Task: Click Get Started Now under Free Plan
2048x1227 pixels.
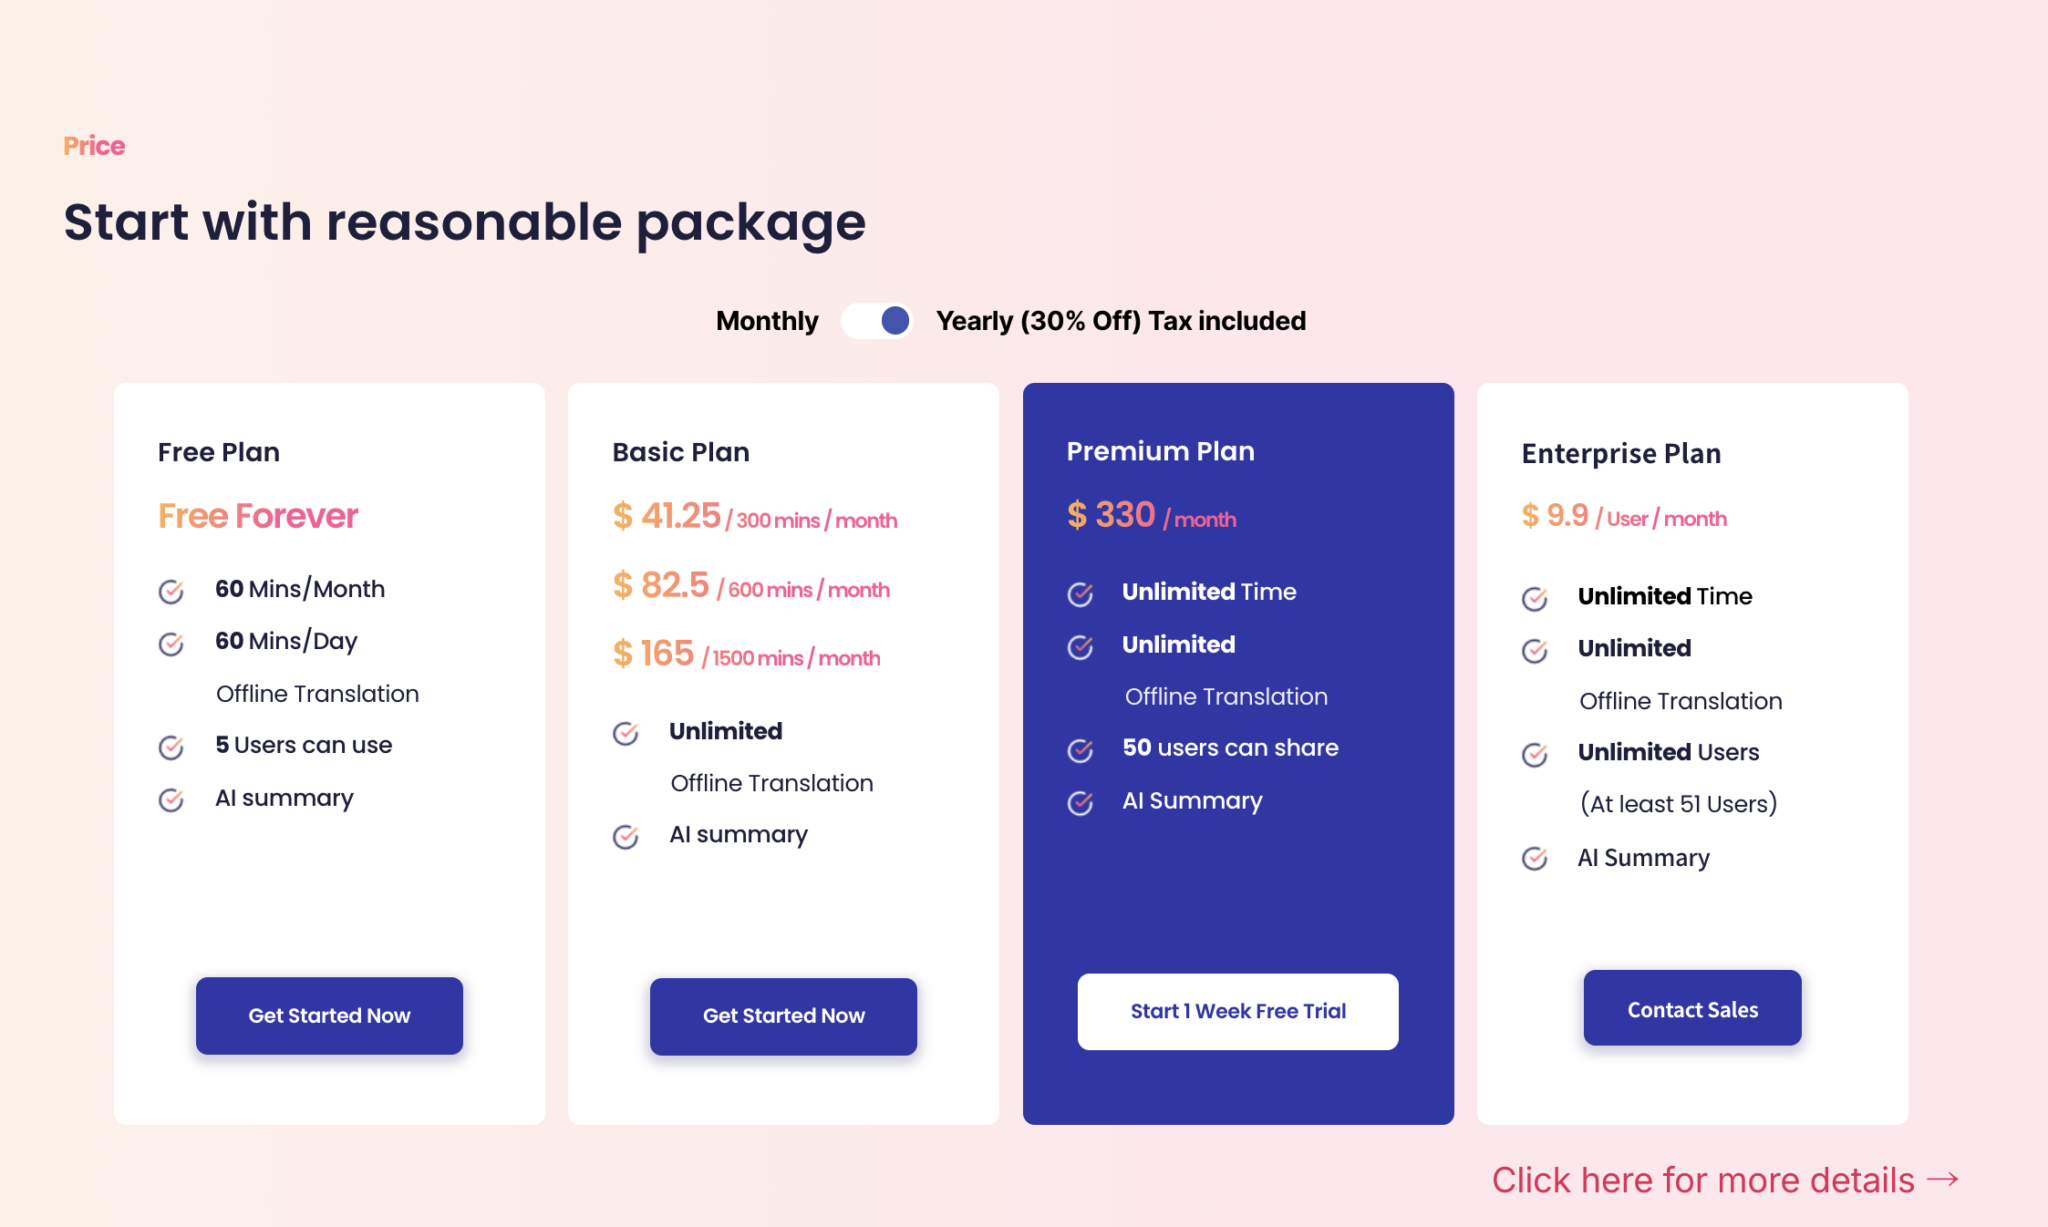Action: coord(329,1015)
